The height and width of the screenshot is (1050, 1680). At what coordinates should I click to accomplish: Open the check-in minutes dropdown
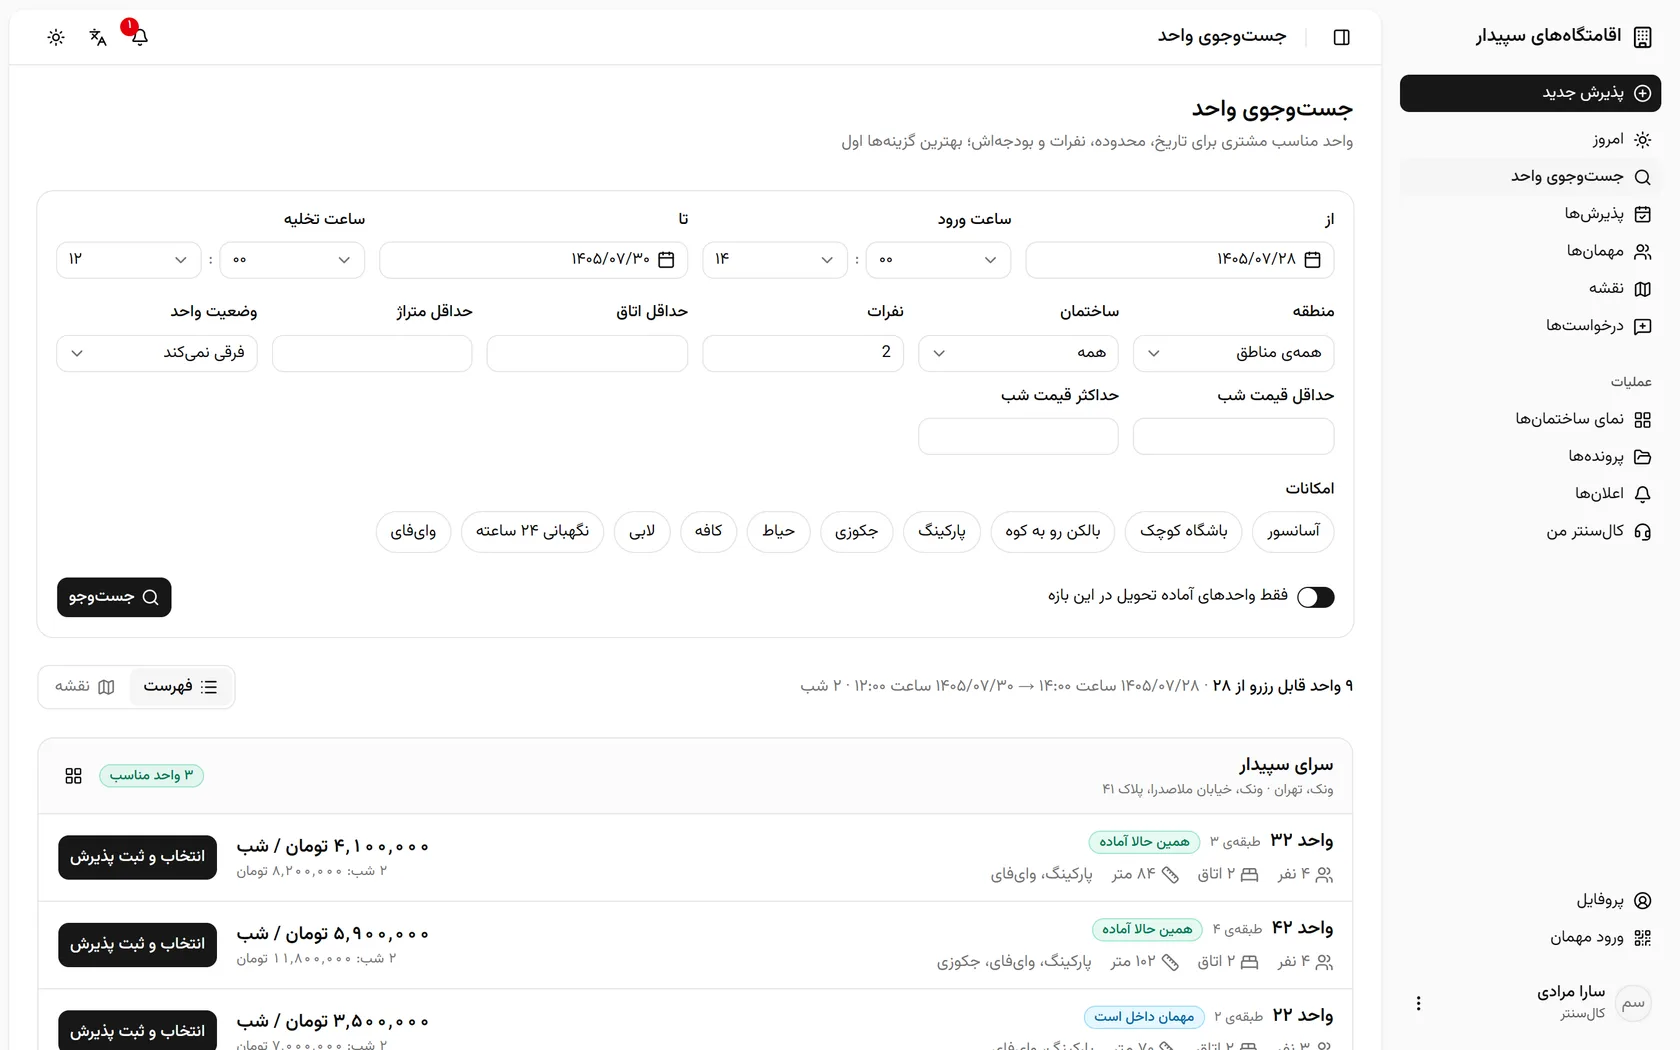point(938,260)
